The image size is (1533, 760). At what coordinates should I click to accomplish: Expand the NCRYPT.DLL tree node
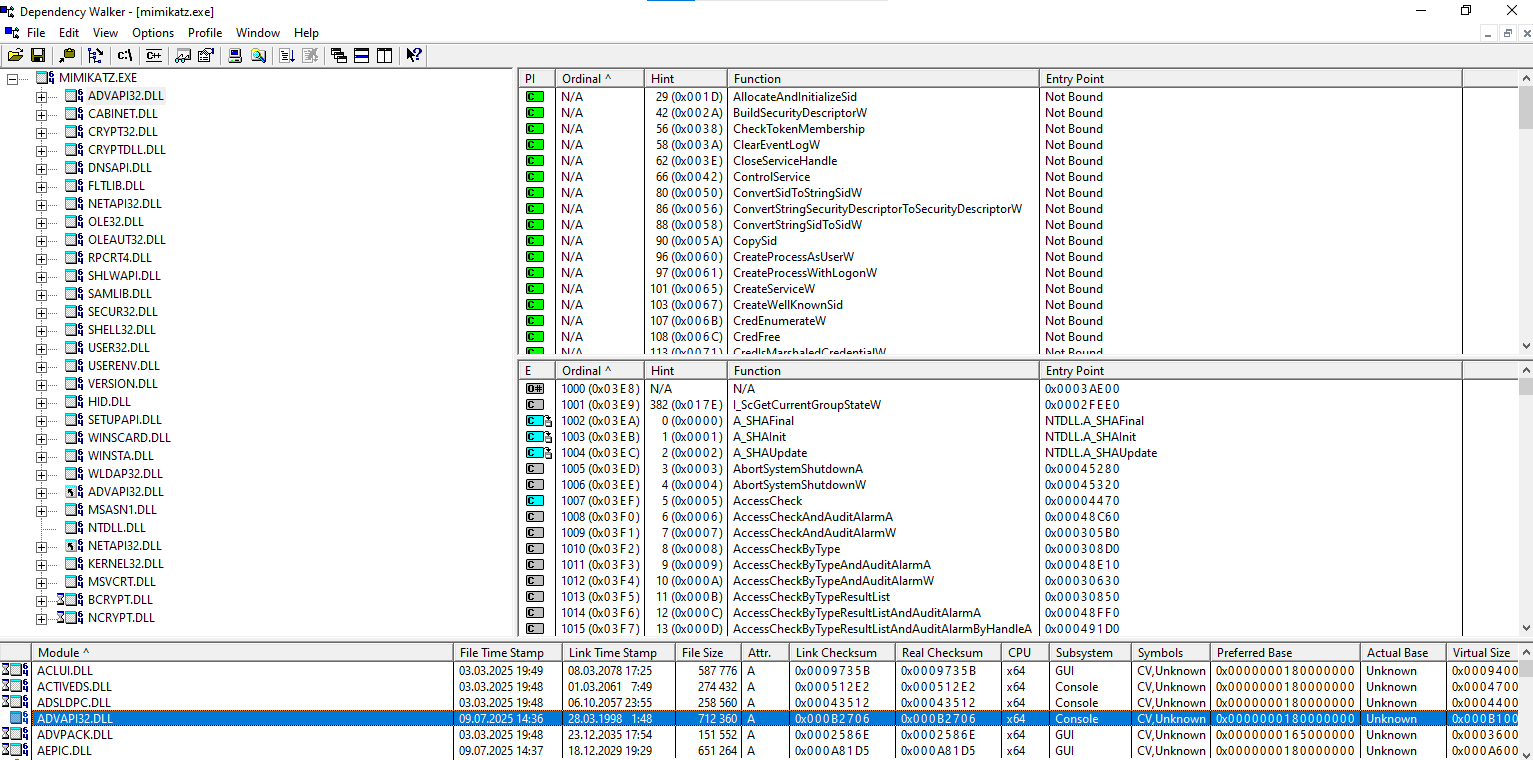tap(41, 618)
